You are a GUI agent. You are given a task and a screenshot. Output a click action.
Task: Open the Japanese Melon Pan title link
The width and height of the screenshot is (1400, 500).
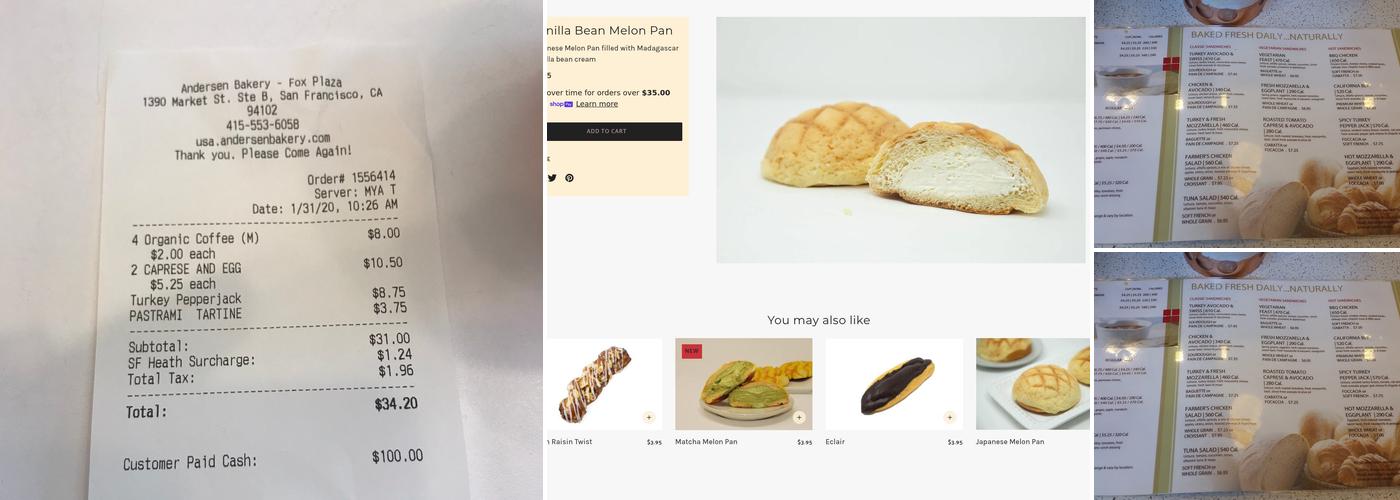tap(1010, 442)
